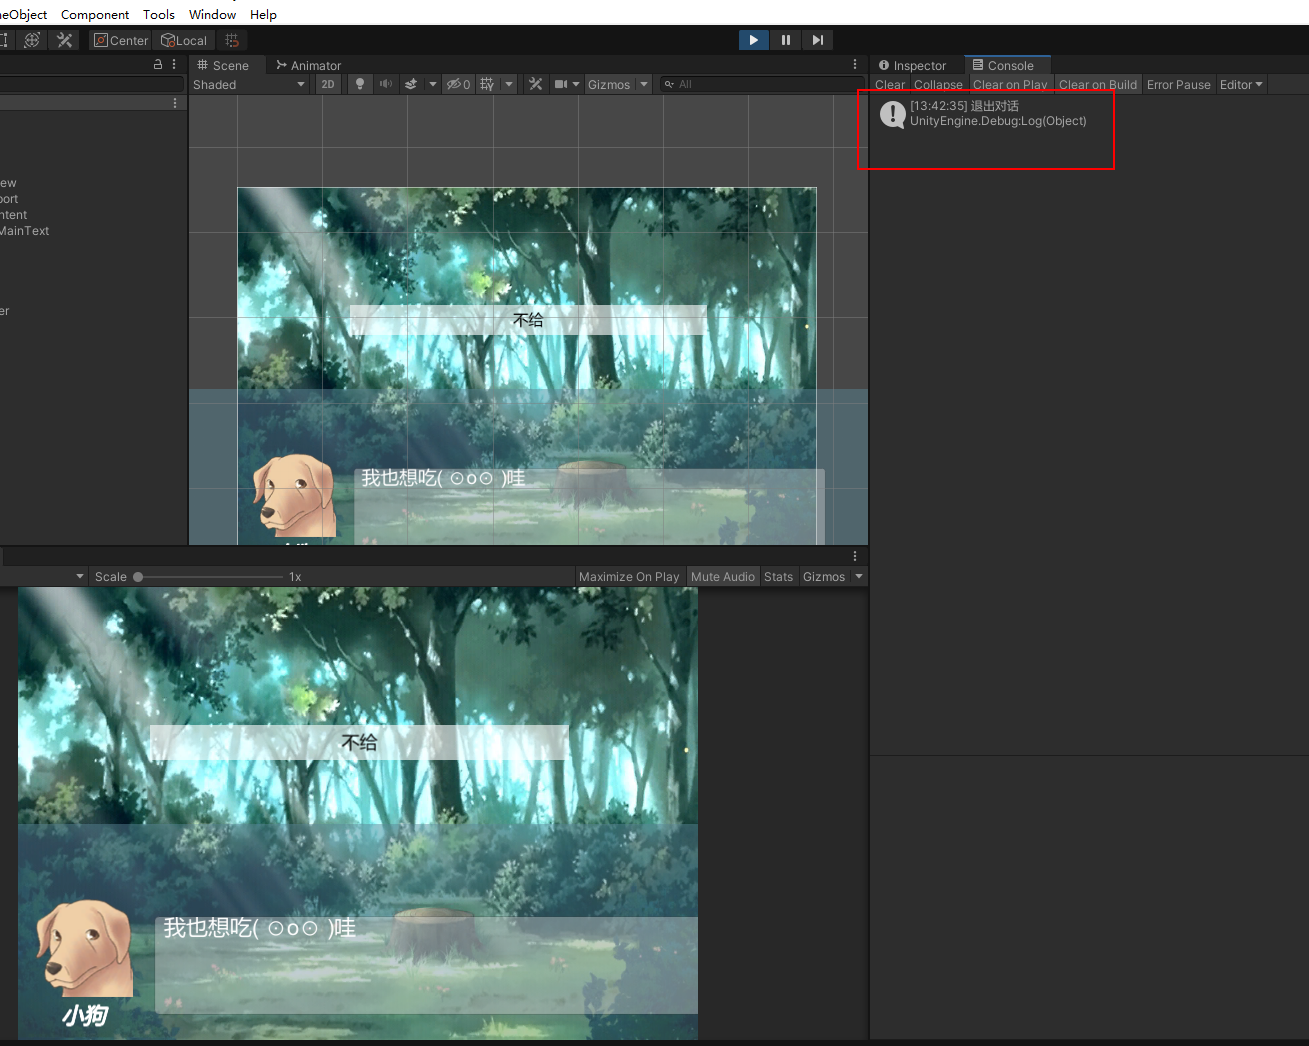Expand the scene effects dropdown arrow
Viewport: 1309px width, 1046px height.
433,85
